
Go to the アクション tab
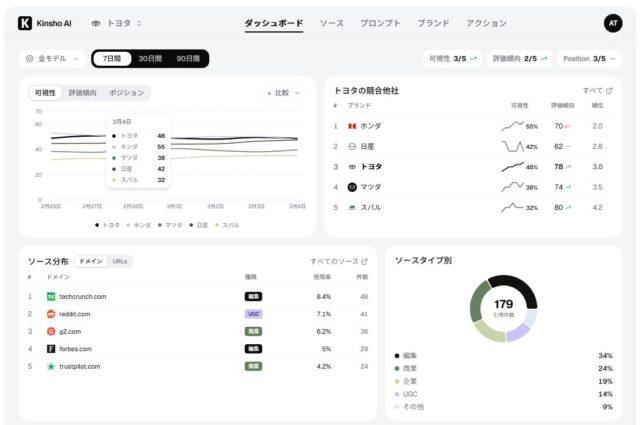pyautogui.click(x=487, y=23)
